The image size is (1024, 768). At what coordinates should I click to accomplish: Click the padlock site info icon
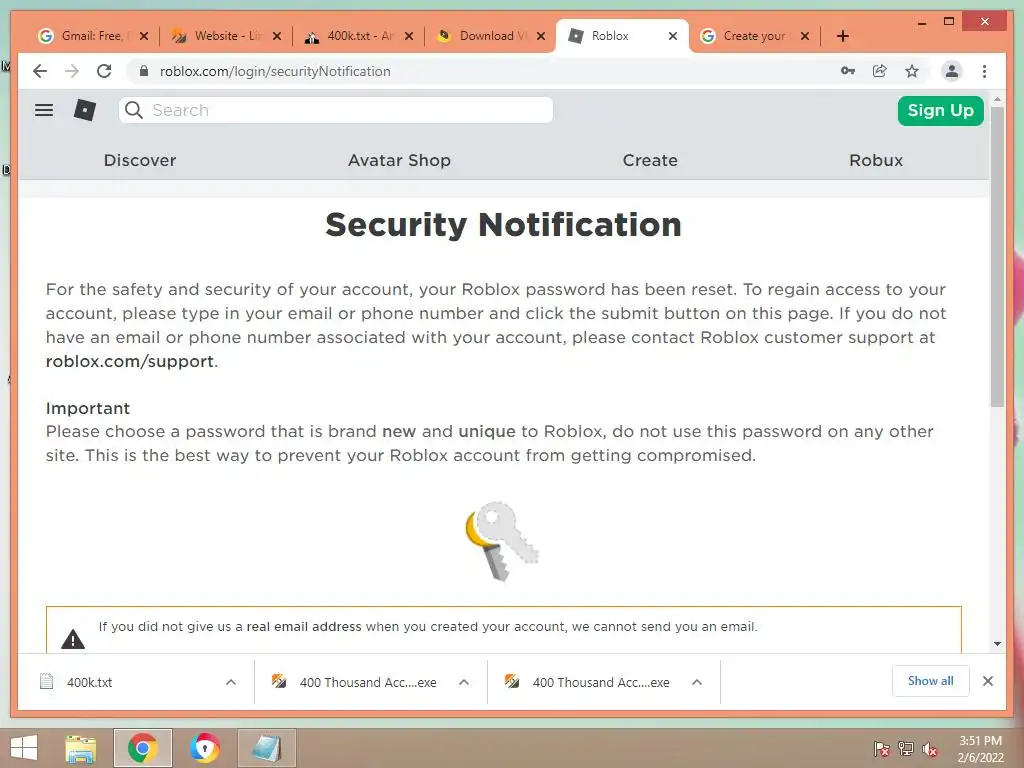tap(144, 71)
